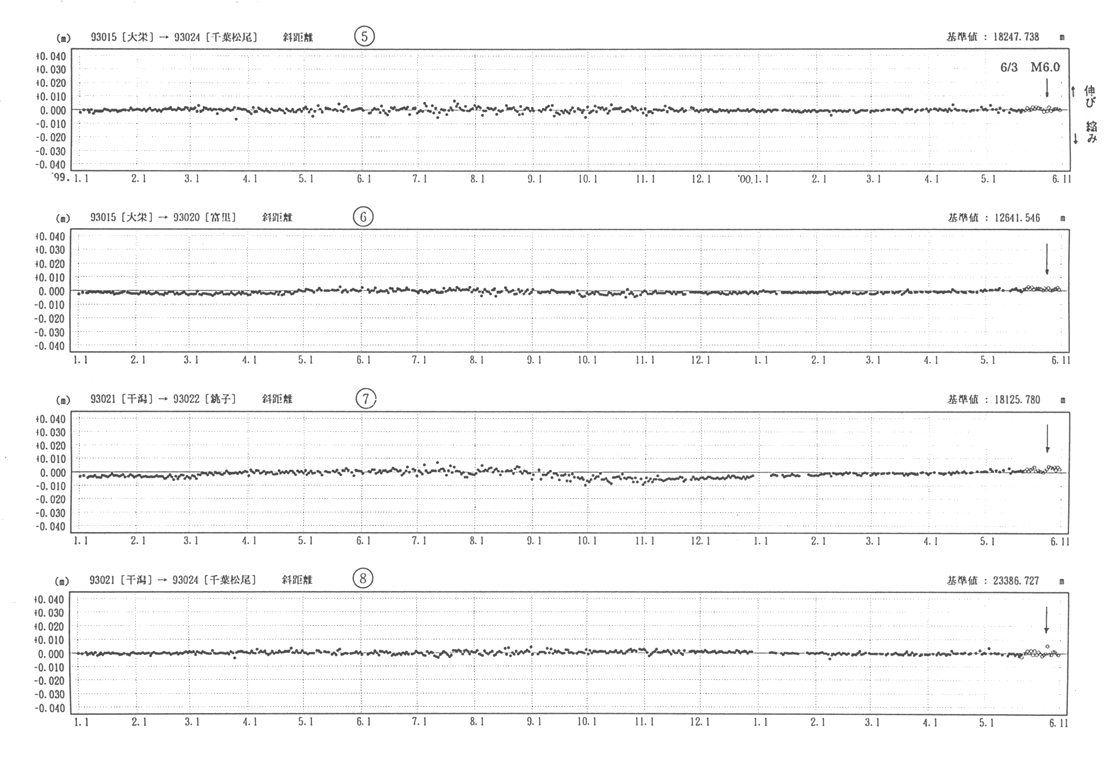
Task: Click the '00.1.1 date label in the top chart
Action: click(755, 178)
